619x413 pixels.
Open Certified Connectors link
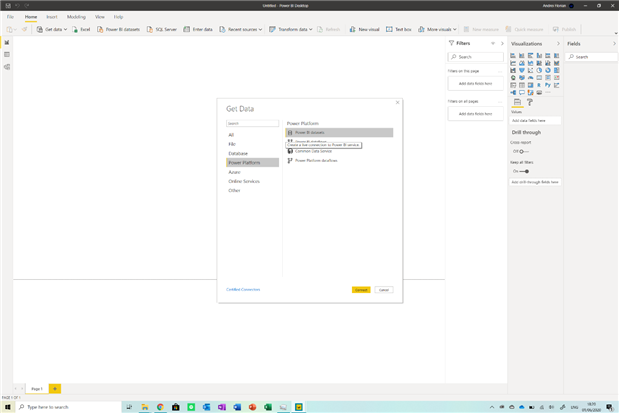click(x=243, y=289)
